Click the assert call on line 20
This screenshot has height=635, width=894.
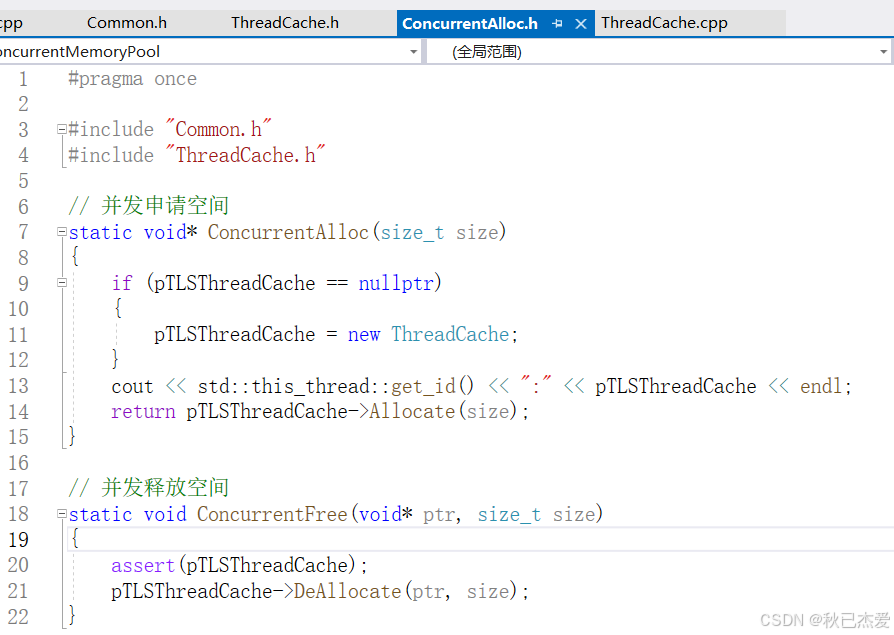142,565
